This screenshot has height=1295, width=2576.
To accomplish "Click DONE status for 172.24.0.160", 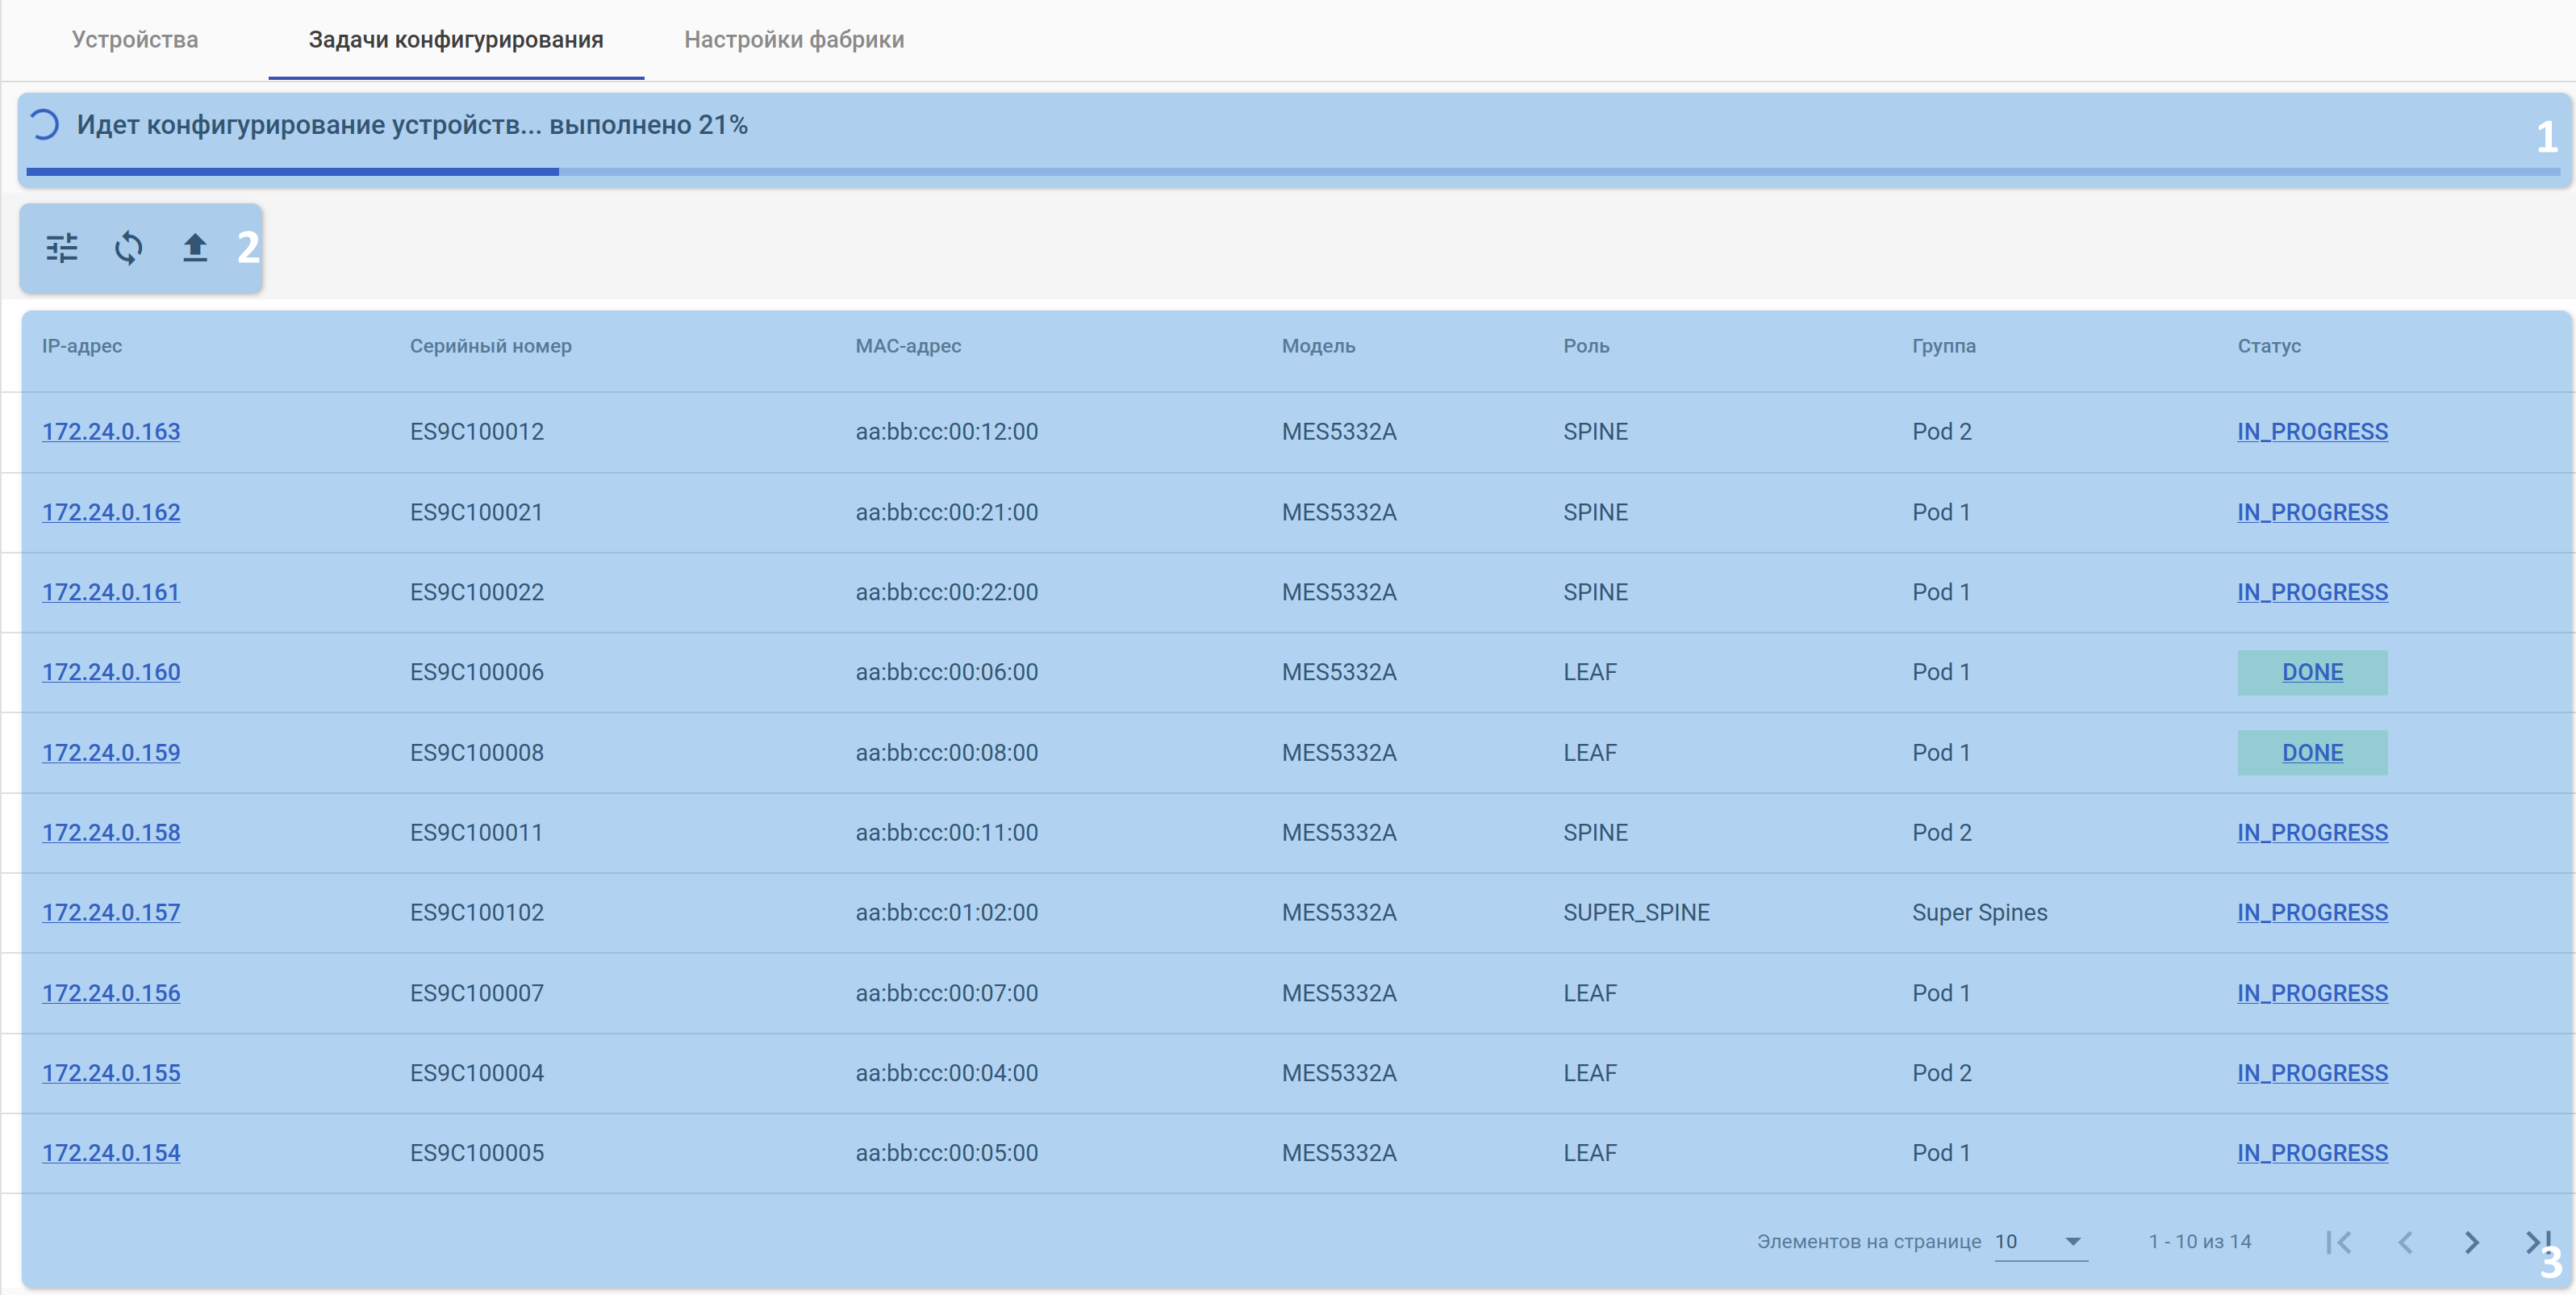I will pyautogui.click(x=2311, y=672).
